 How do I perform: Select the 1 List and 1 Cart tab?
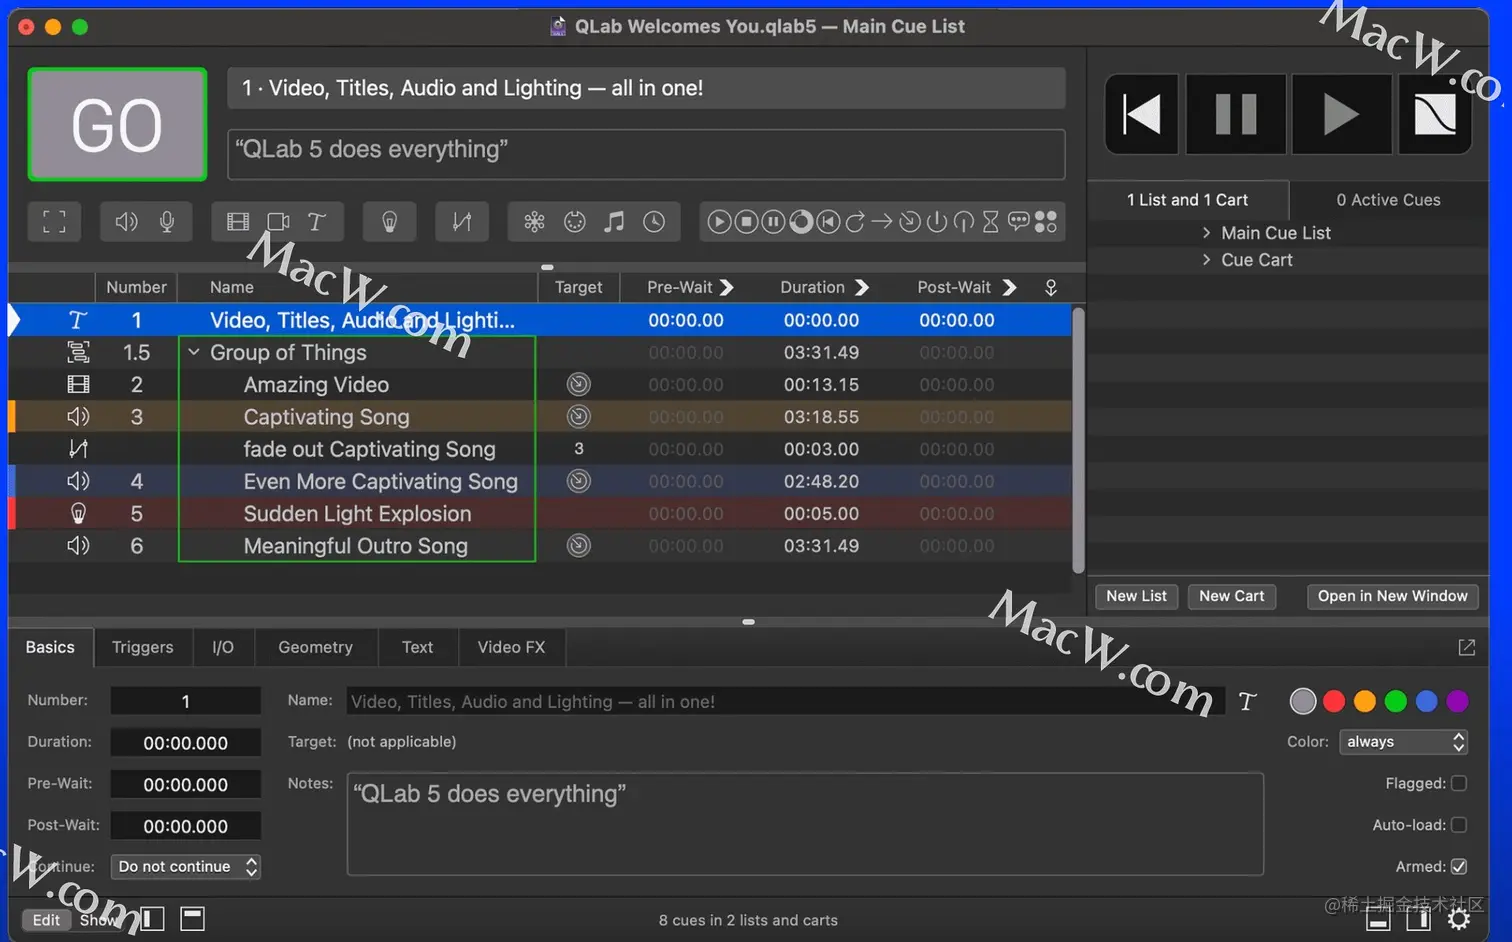click(1188, 200)
